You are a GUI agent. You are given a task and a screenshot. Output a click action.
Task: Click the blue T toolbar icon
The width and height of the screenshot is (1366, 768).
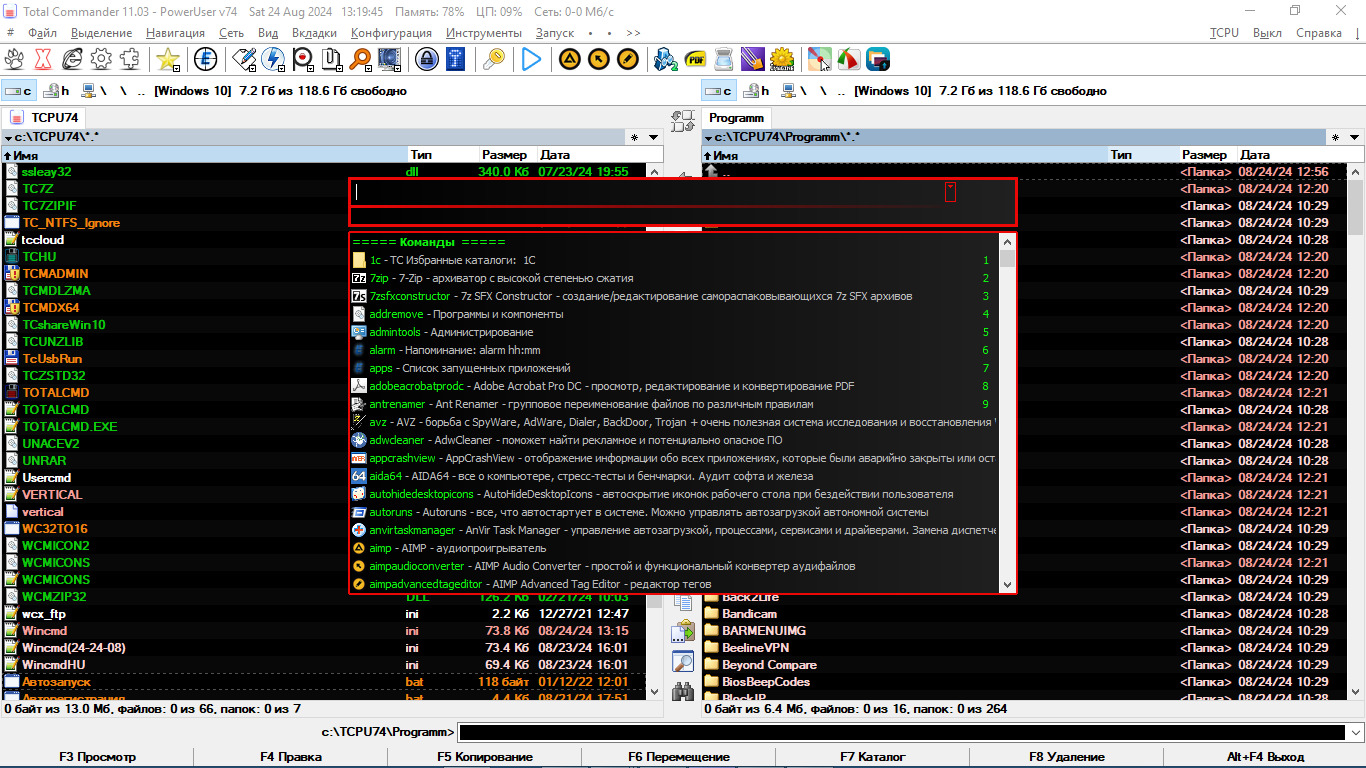pyautogui.click(x=455, y=59)
